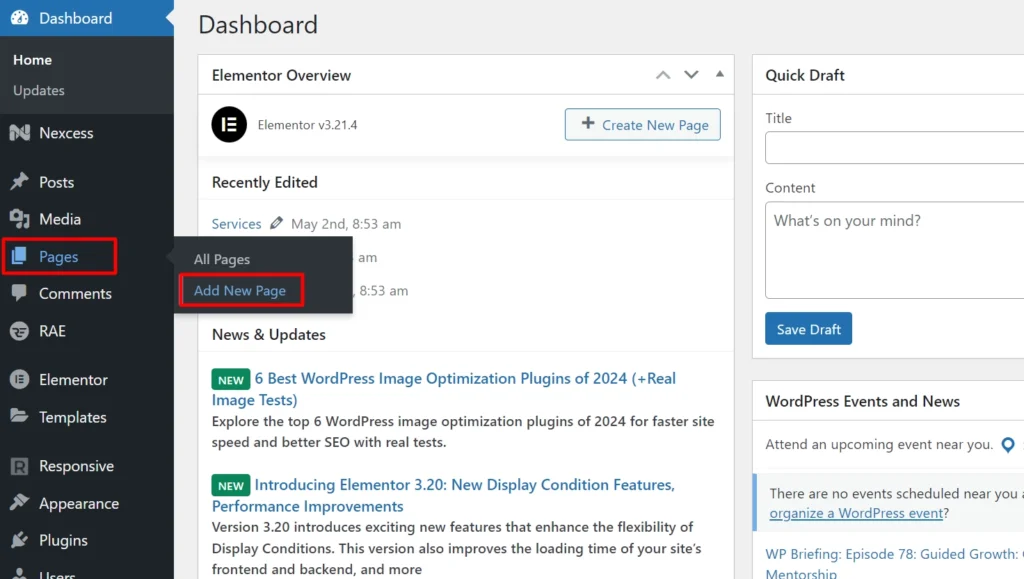
Task: Click the RAE plugin icon
Action: [x=20, y=331]
